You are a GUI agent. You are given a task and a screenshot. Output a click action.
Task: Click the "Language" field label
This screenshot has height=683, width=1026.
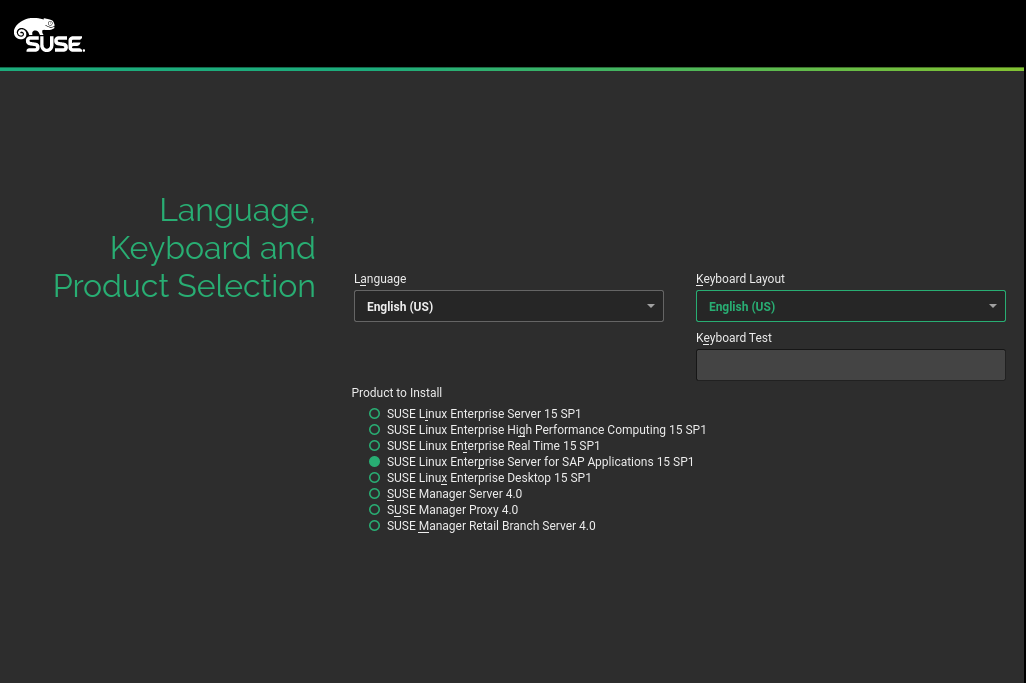(380, 279)
